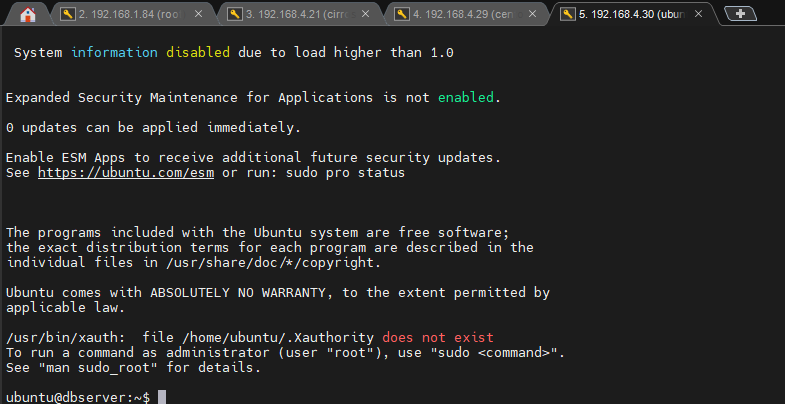
Task: Close the 192.168.4.29 session tab
Action: [533, 15]
